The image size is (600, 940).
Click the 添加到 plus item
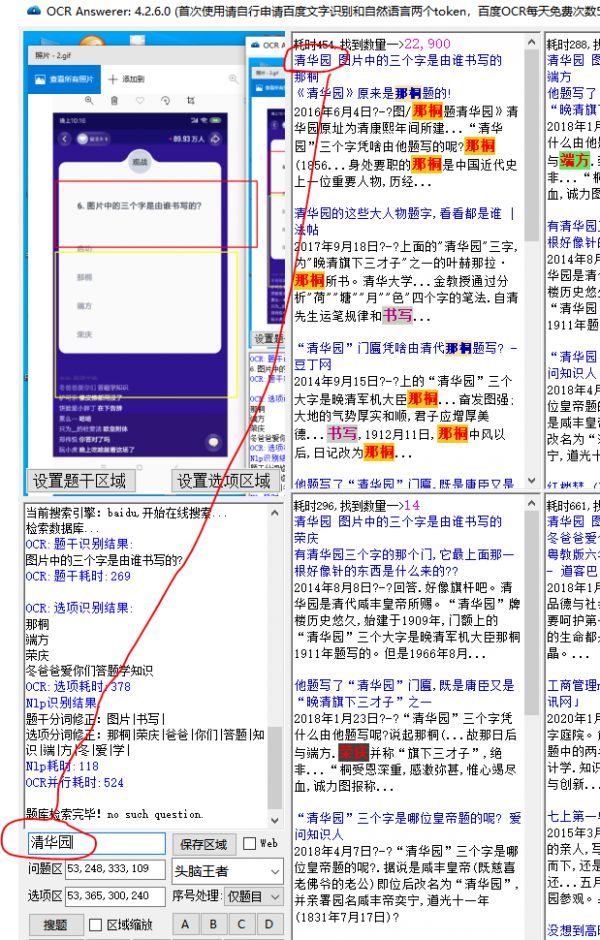pyautogui.click(x=126, y=79)
